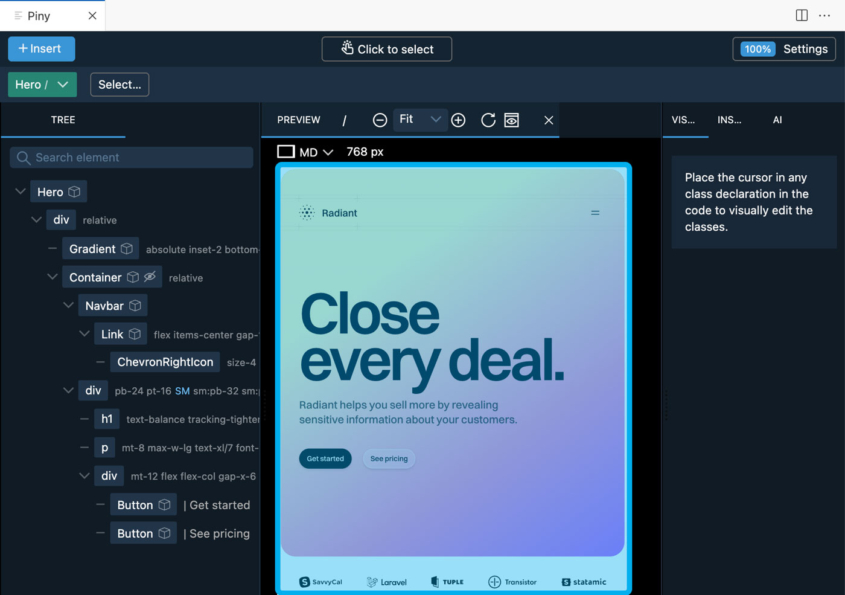Click the search magnifier in the Tree panel
Viewport: 845px width, 595px height.
[x=22, y=157]
